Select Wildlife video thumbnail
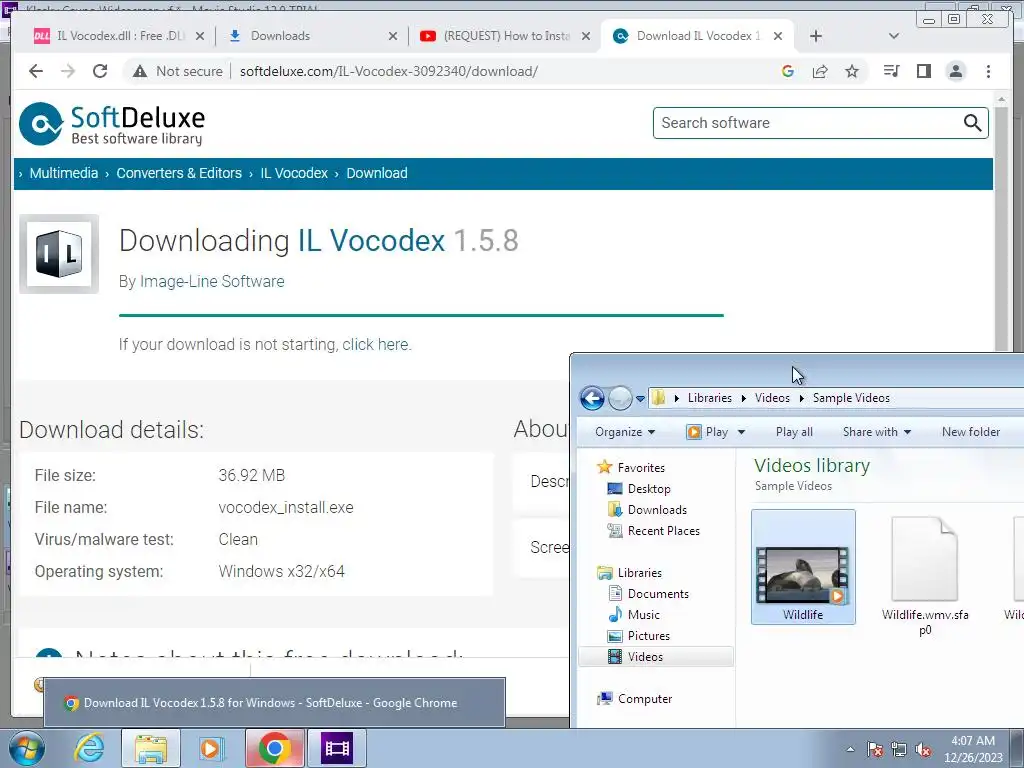The height and width of the screenshot is (768, 1024). 803,567
